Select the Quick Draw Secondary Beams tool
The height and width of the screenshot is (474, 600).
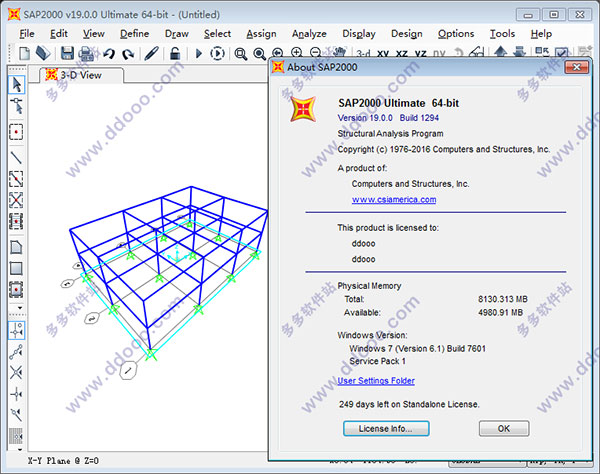click(16, 222)
